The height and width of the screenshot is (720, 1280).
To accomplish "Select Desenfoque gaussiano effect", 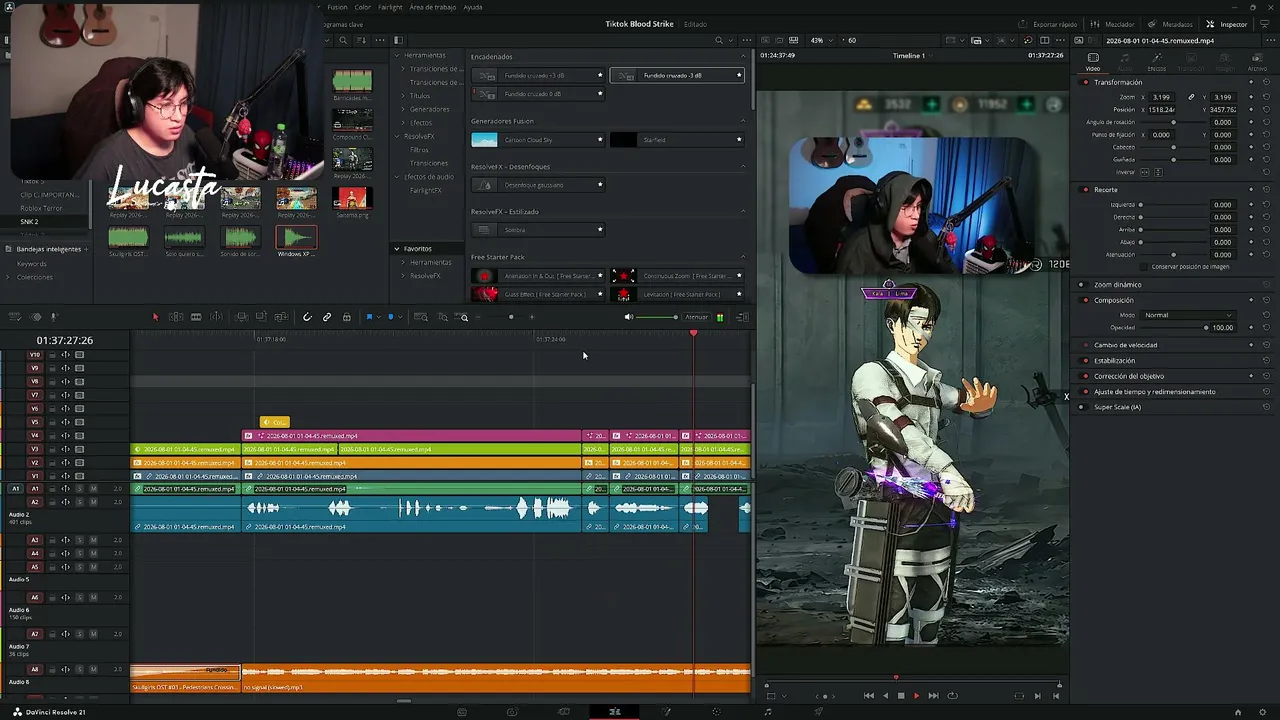I will coord(540,185).
